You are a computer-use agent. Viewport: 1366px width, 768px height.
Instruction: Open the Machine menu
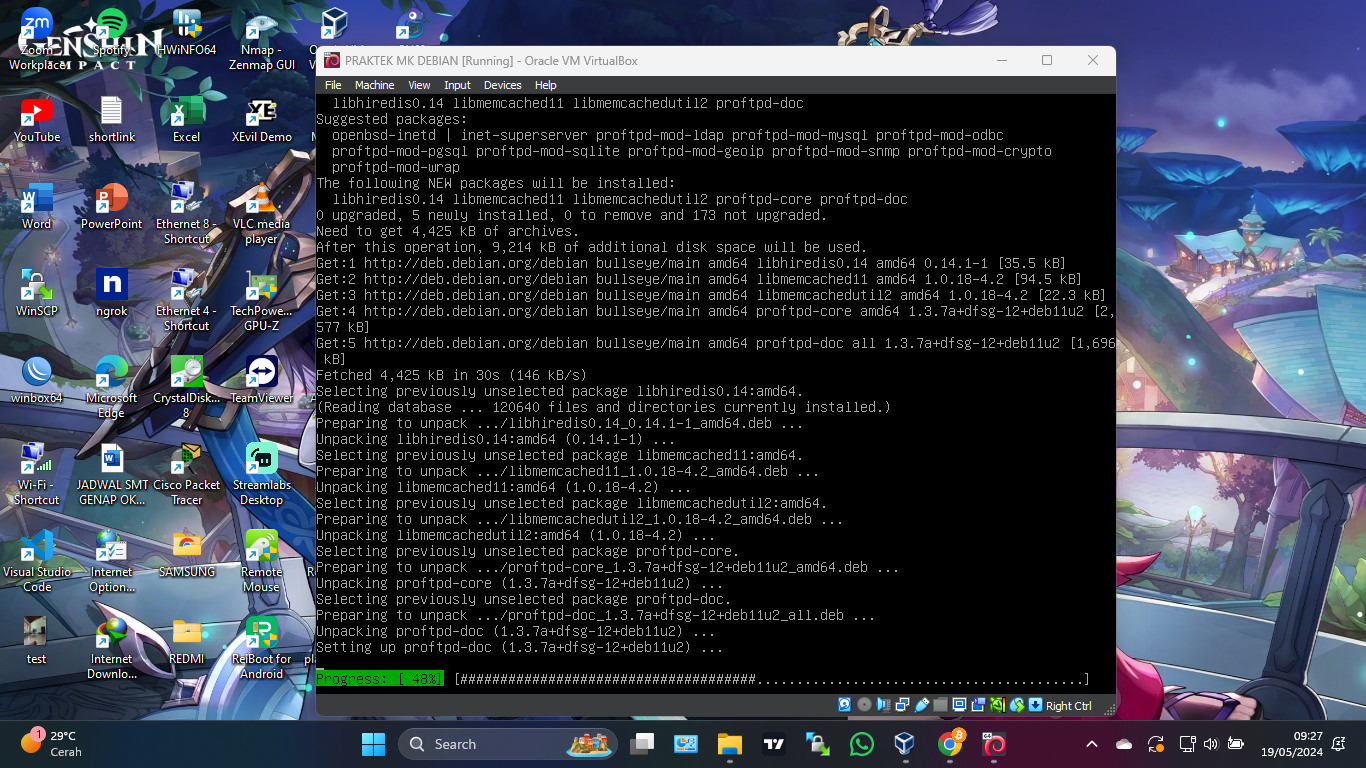[x=374, y=85]
